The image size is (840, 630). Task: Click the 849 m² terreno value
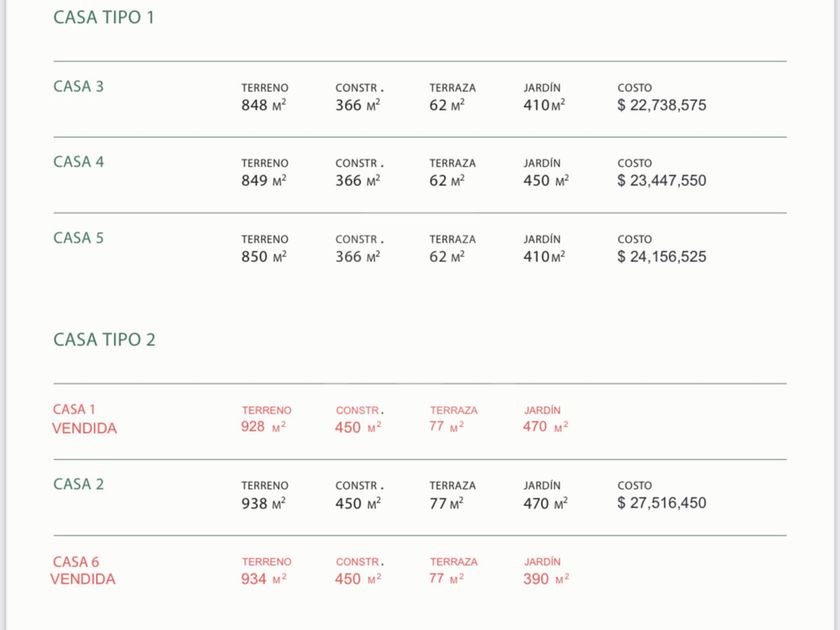coord(263,181)
